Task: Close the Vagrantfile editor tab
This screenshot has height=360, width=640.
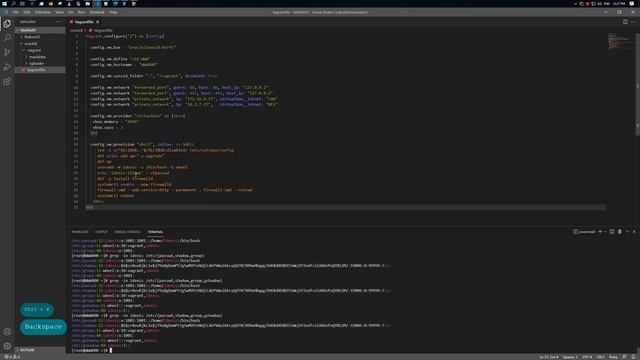Action: (x=98, y=22)
